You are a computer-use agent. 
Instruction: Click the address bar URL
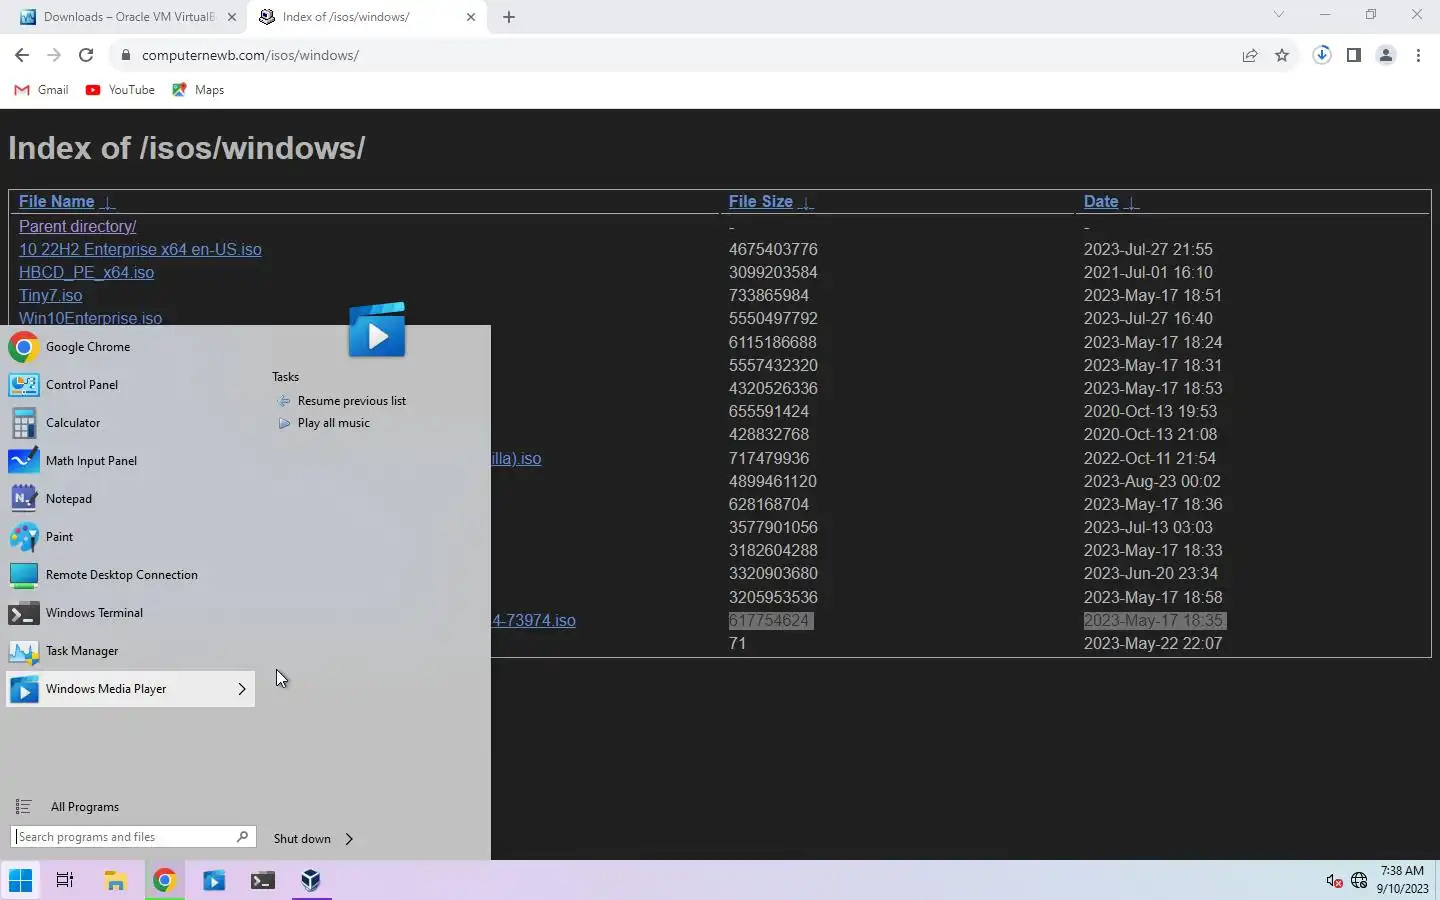(250, 55)
